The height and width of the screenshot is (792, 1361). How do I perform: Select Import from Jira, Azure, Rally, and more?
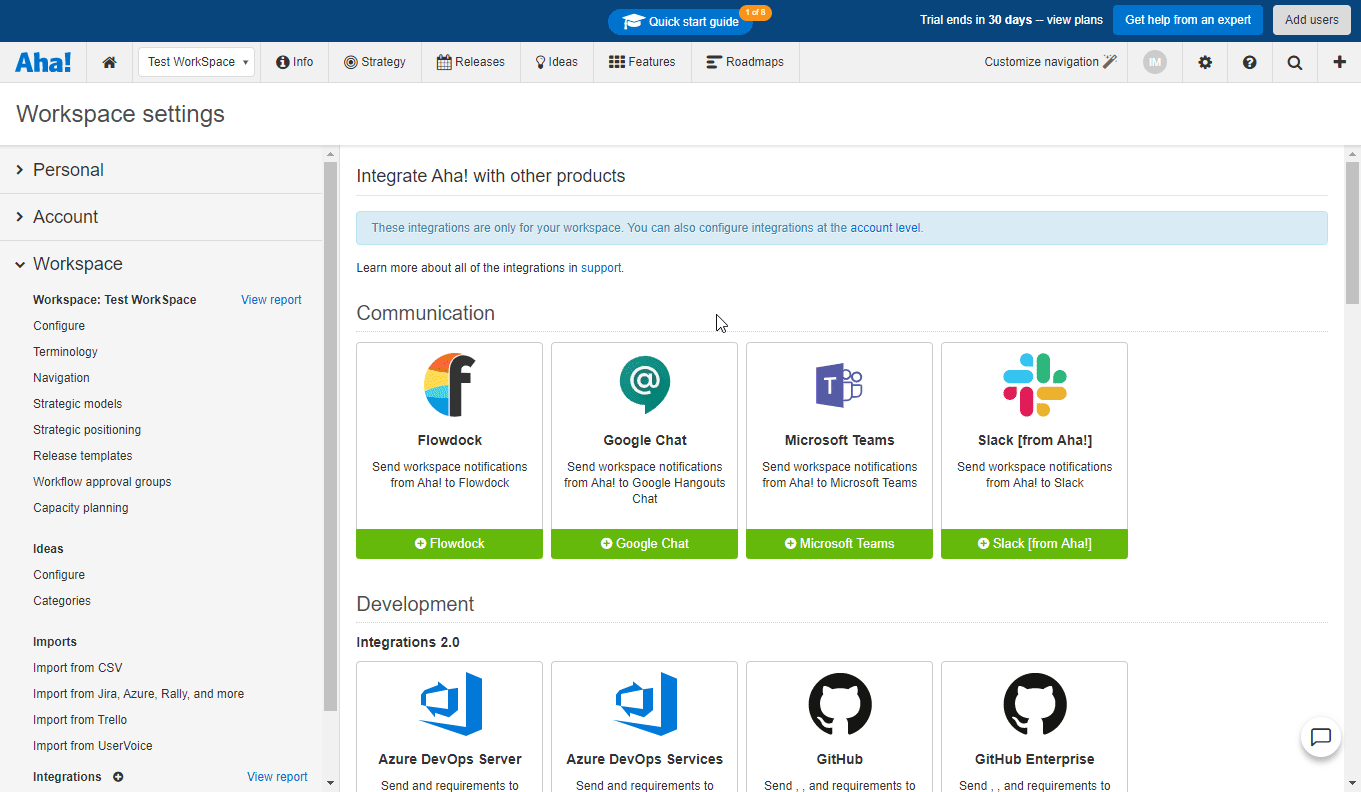point(138,694)
